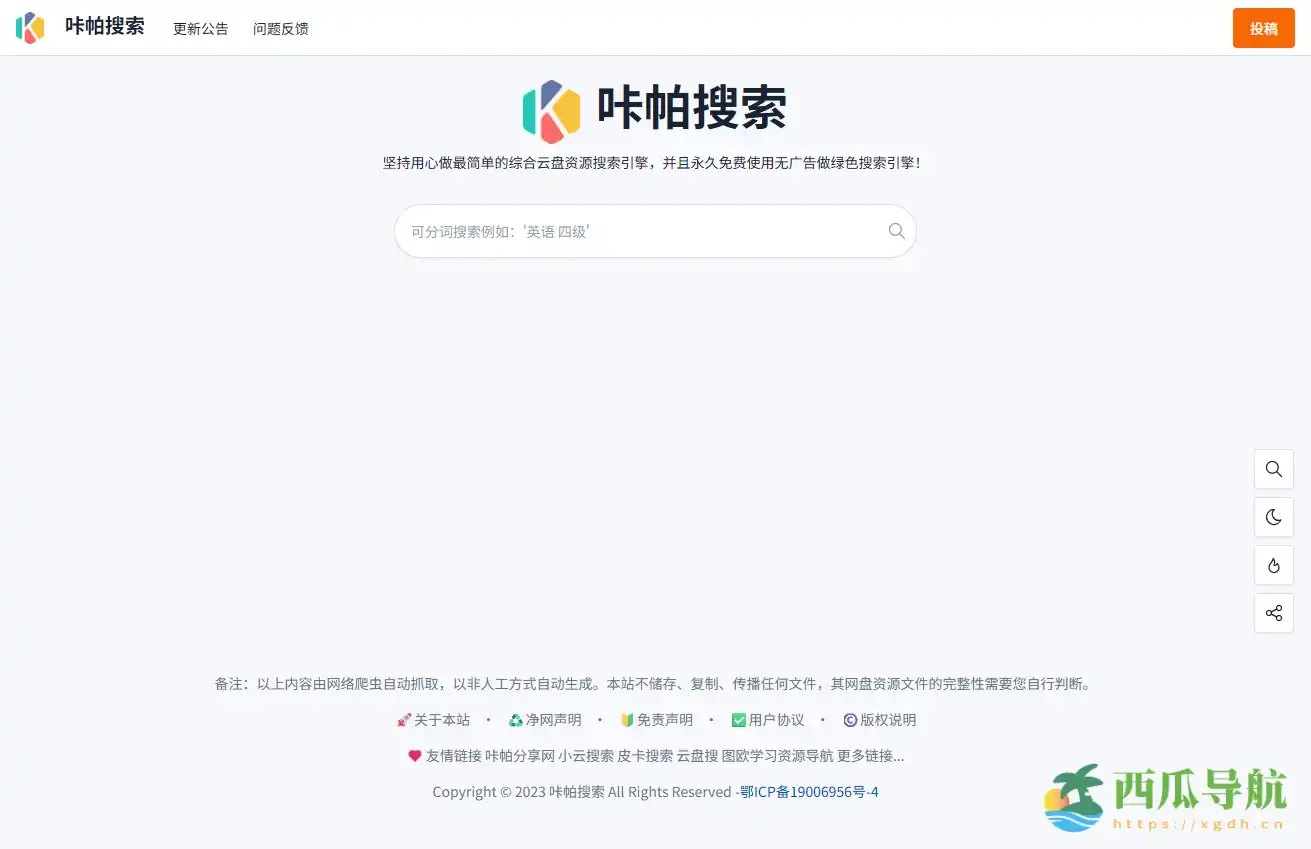Click the magnifier inside the search bar

tap(896, 230)
